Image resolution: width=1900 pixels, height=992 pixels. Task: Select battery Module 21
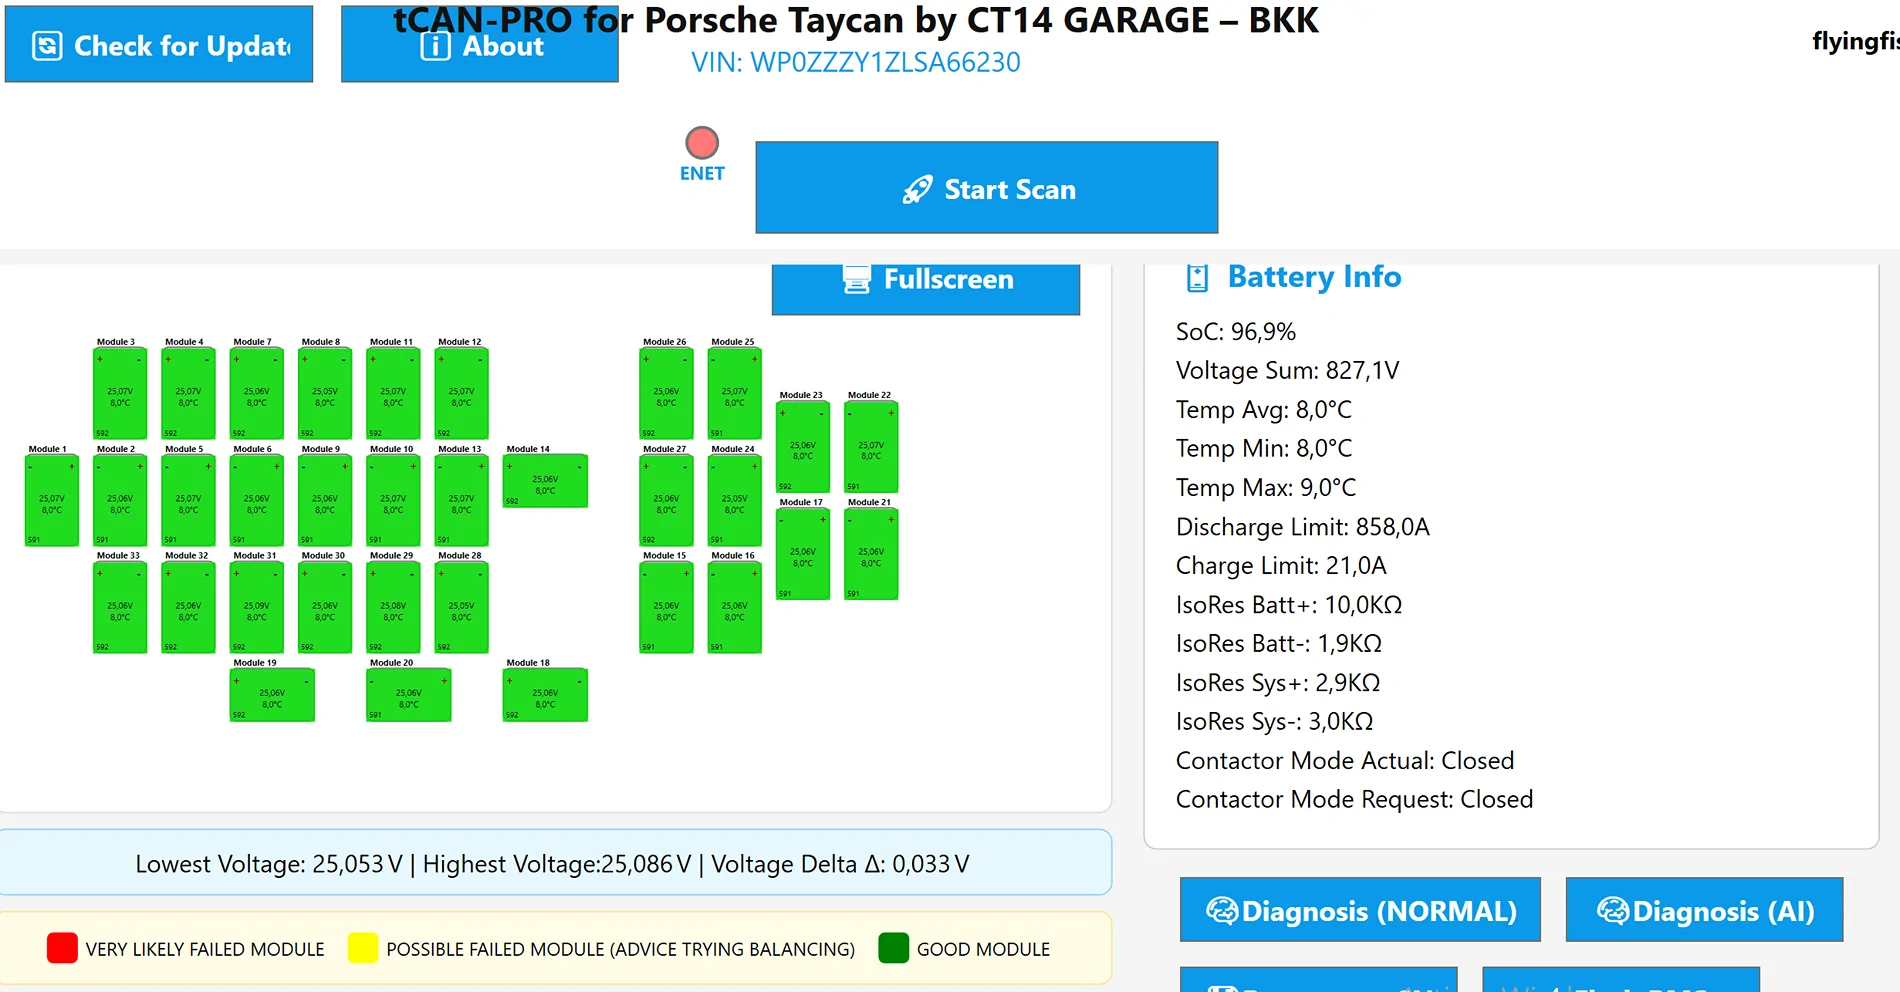(x=871, y=554)
